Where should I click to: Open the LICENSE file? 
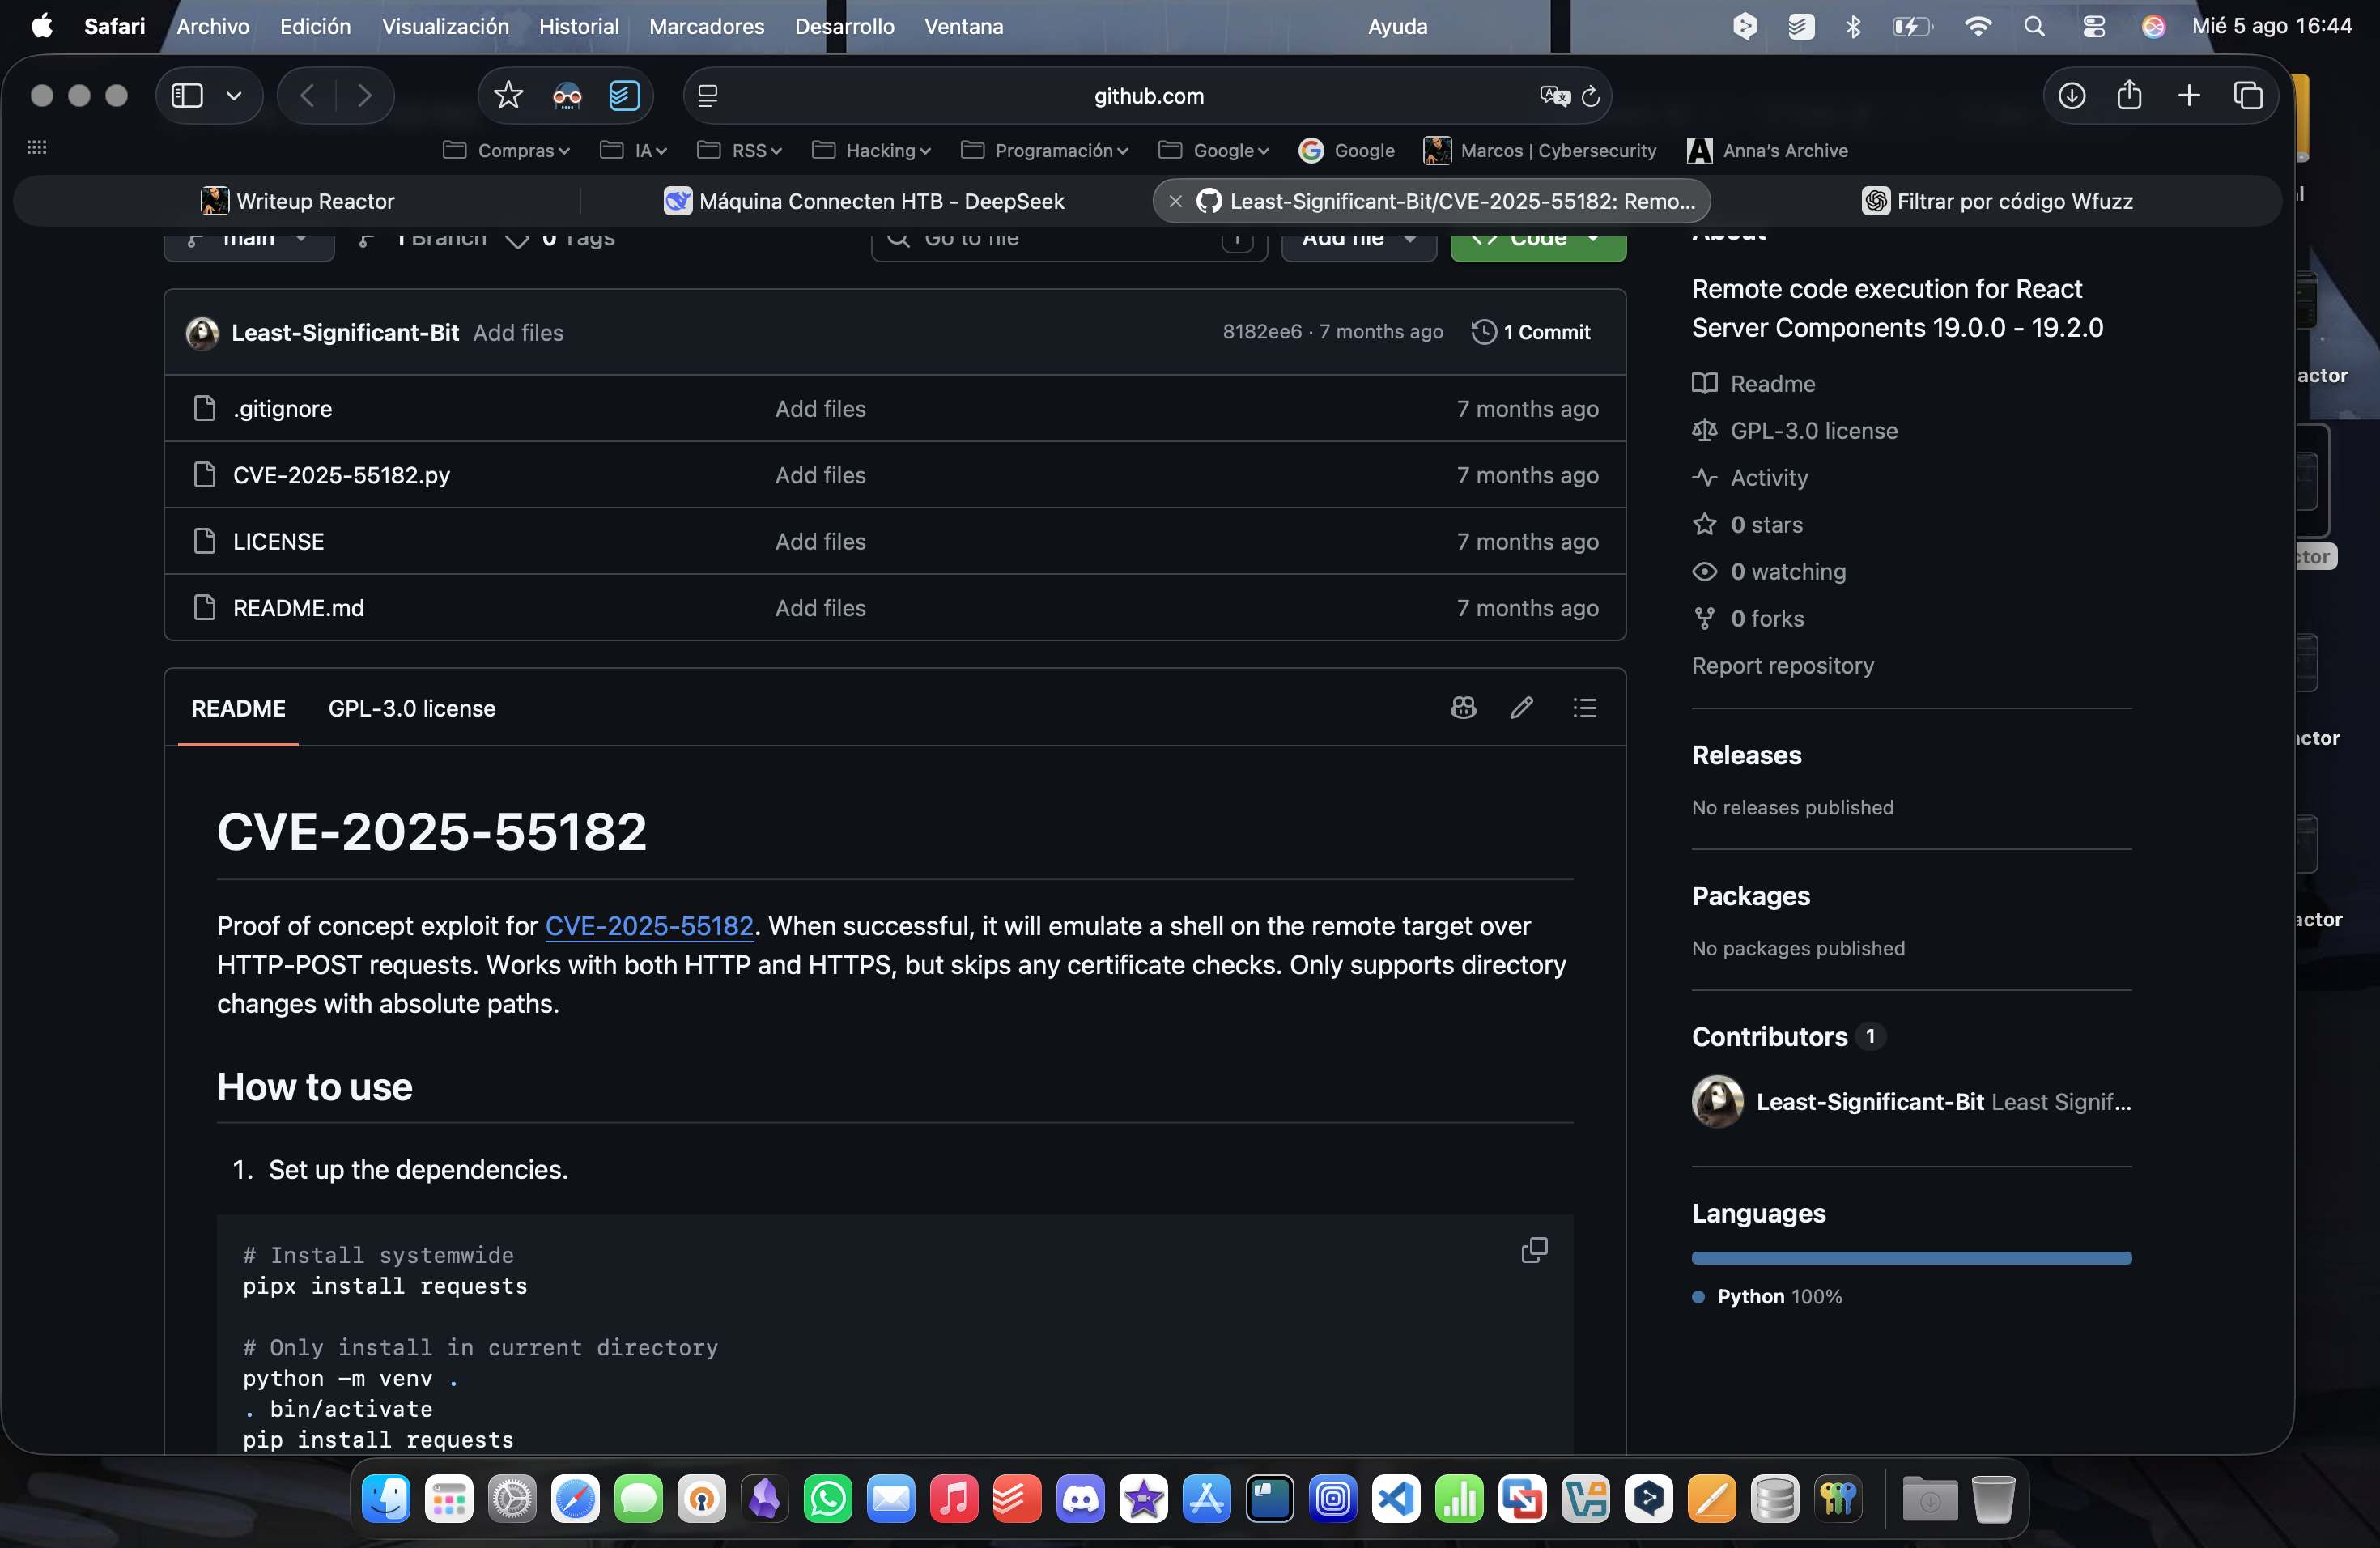click(x=279, y=541)
